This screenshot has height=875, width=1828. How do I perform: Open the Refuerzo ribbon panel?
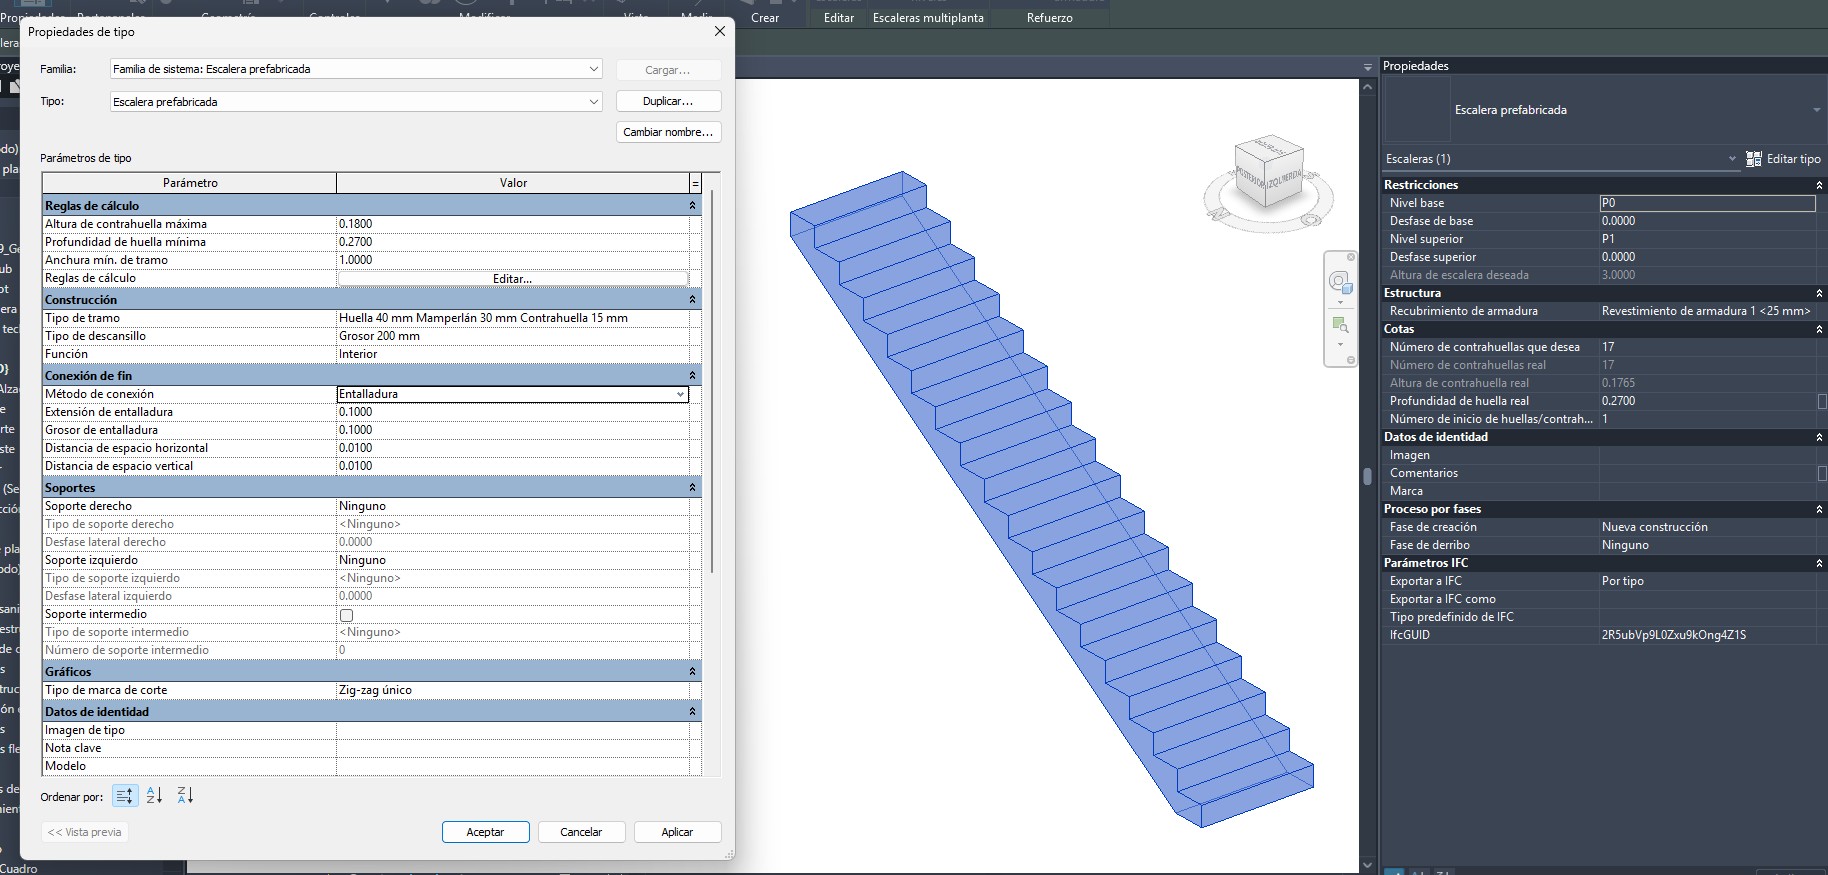click(x=1049, y=18)
